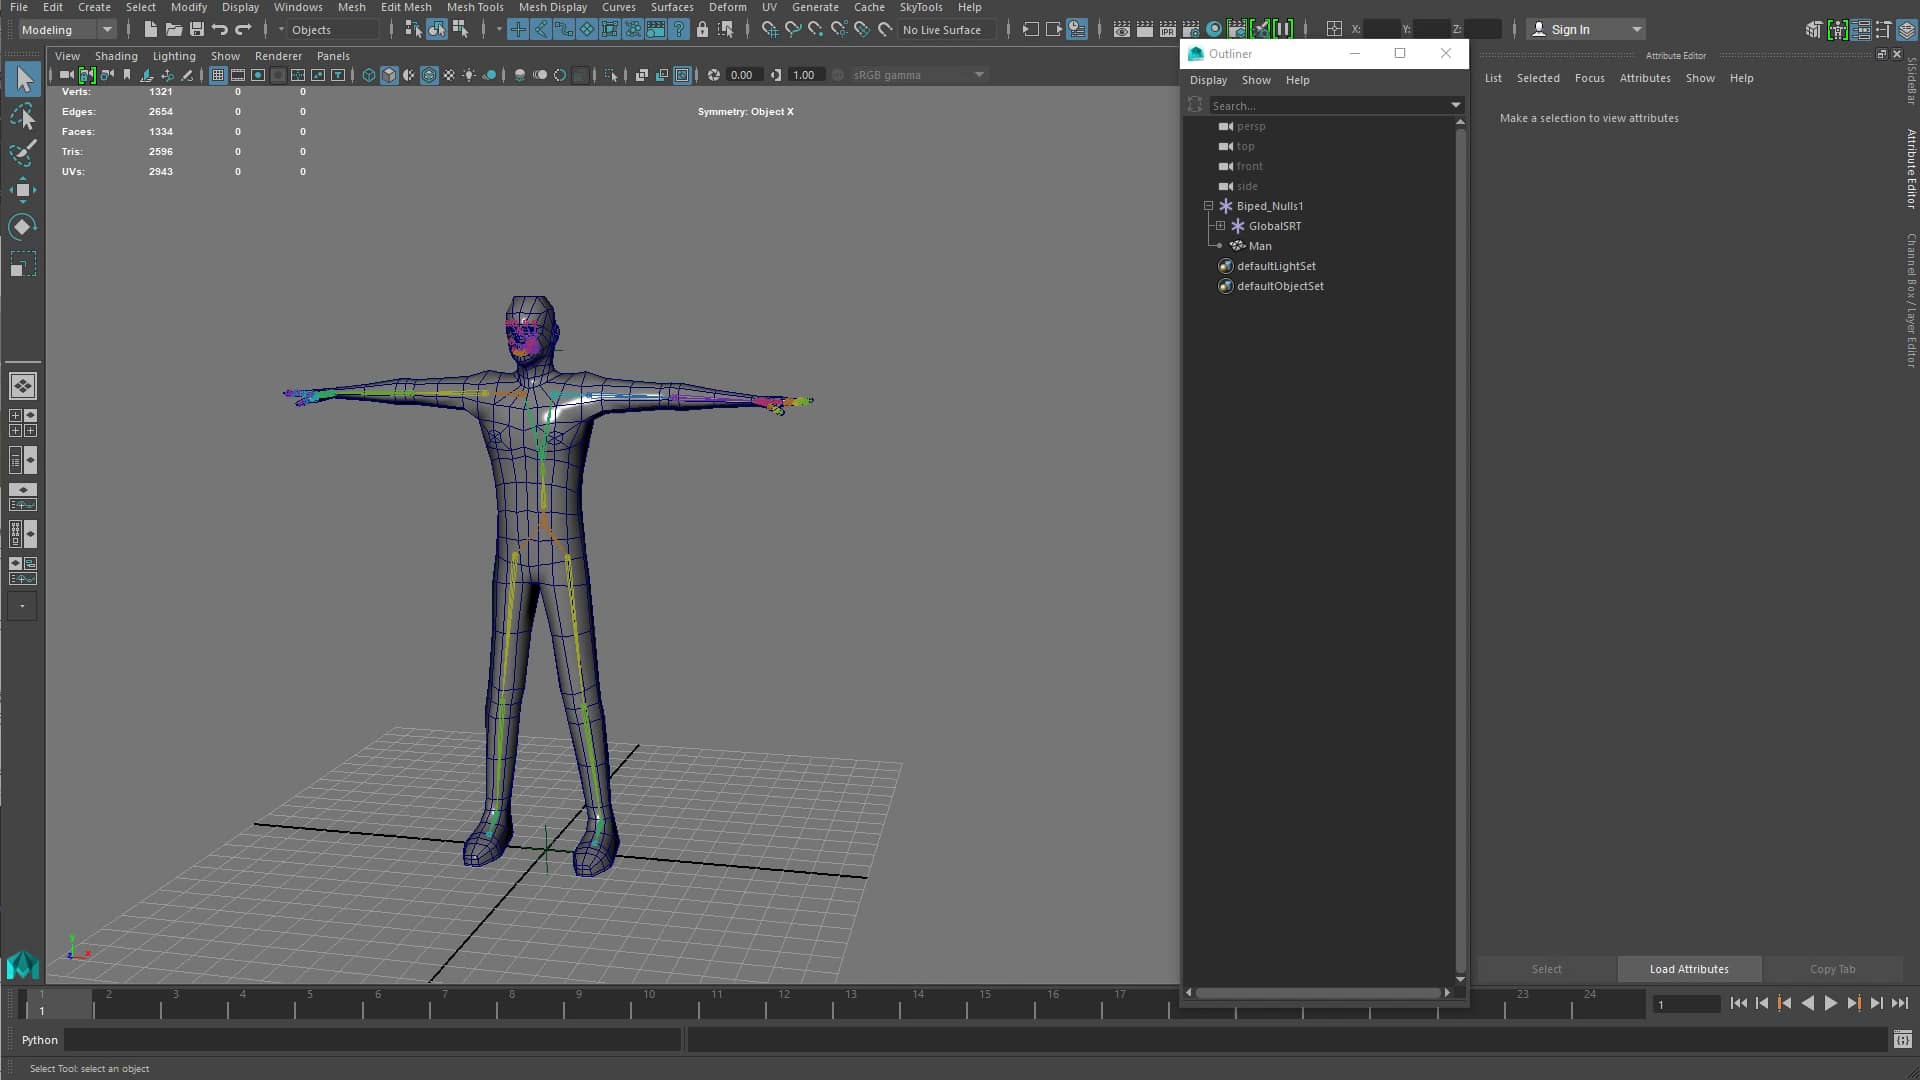Redo the last action
This screenshot has height=1080, width=1920.
[x=243, y=29]
